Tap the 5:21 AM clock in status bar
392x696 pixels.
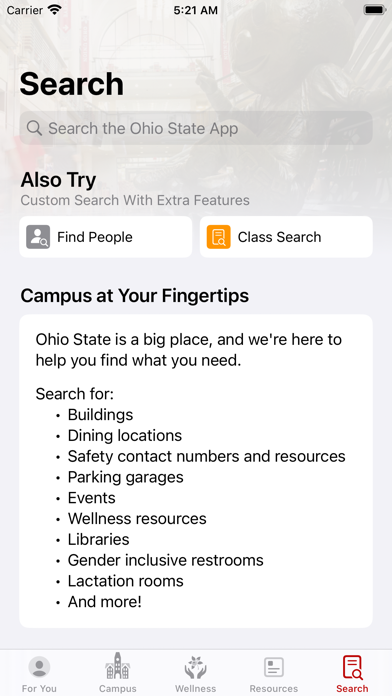pyautogui.click(x=196, y=10)
